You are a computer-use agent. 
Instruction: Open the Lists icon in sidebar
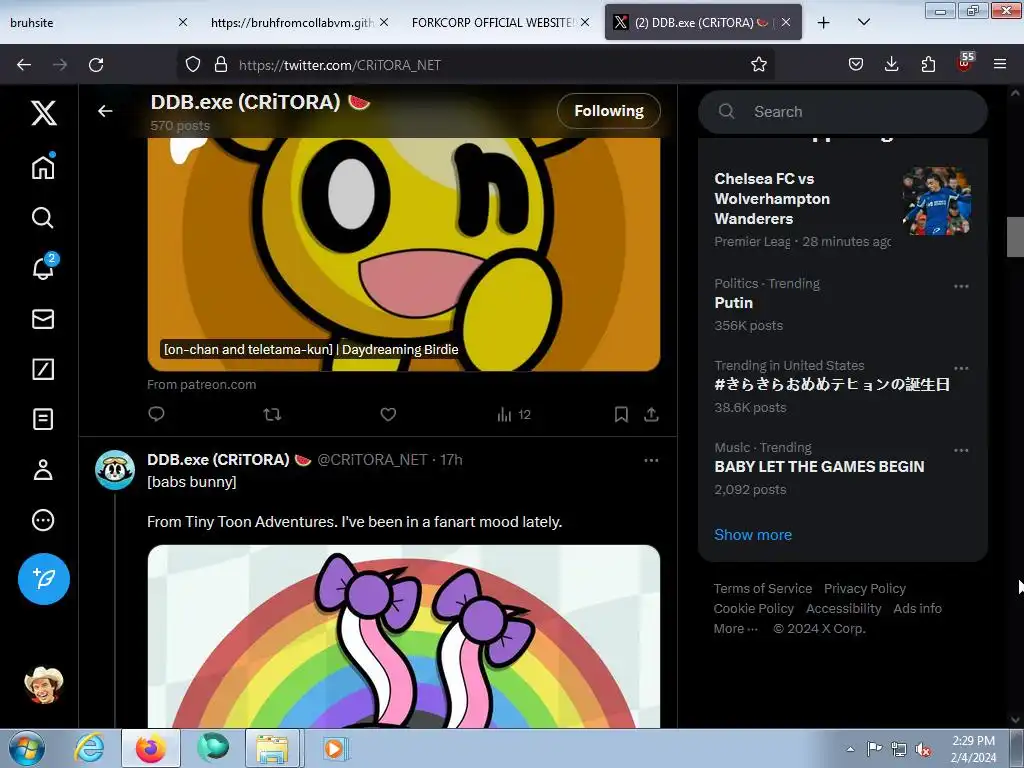pyautogui.click(x=43, y=419)
